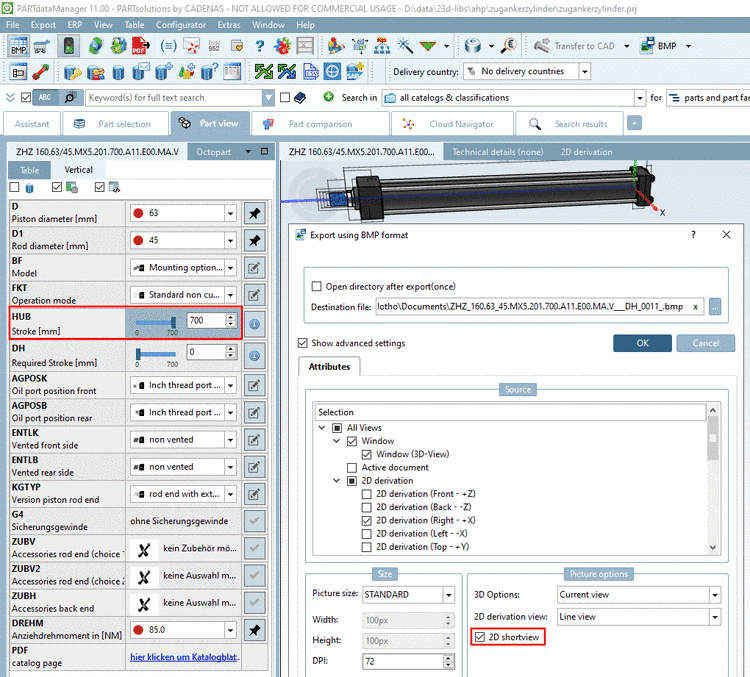Check the Active document checkbox
The height and width of the screenshot is (677, 750).
click(x=352, y=468)
